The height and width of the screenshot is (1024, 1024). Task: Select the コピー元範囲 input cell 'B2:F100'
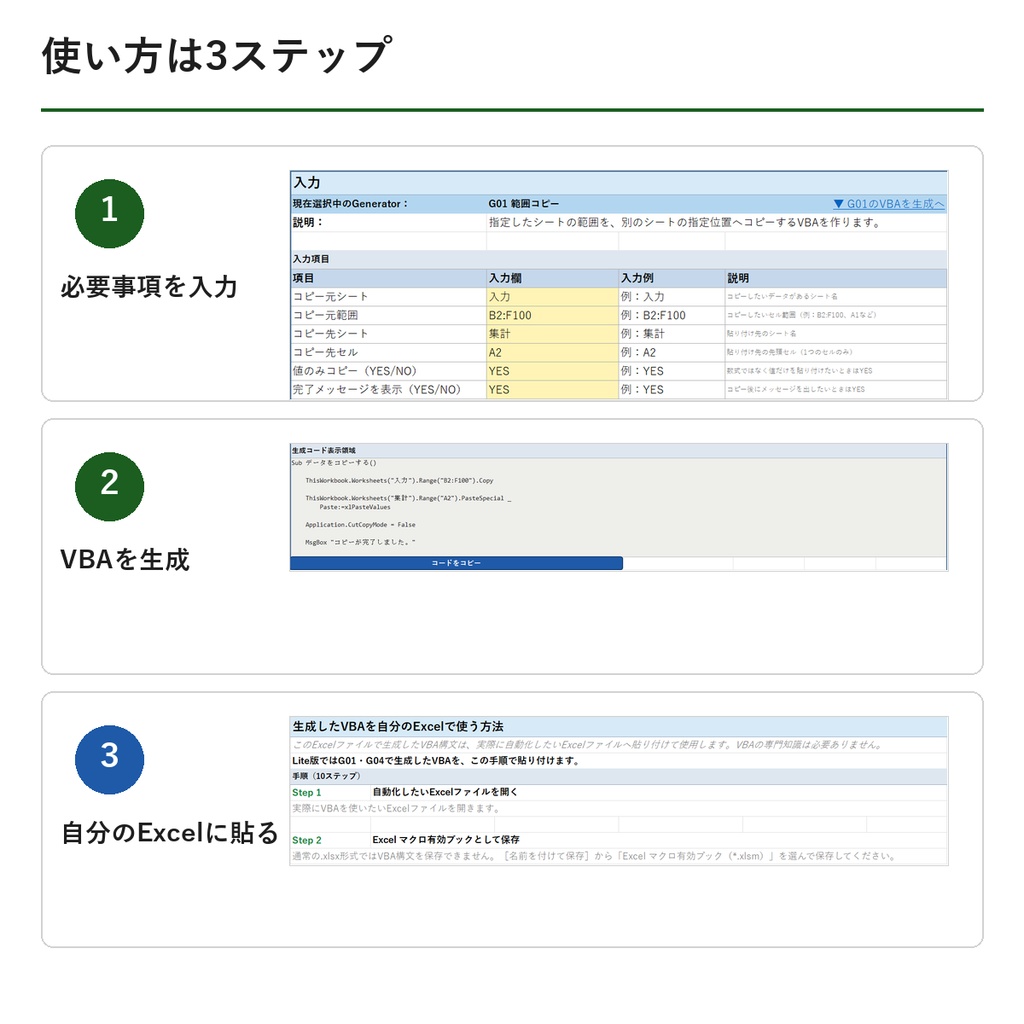pyautogui.click(x=552, y=315)
